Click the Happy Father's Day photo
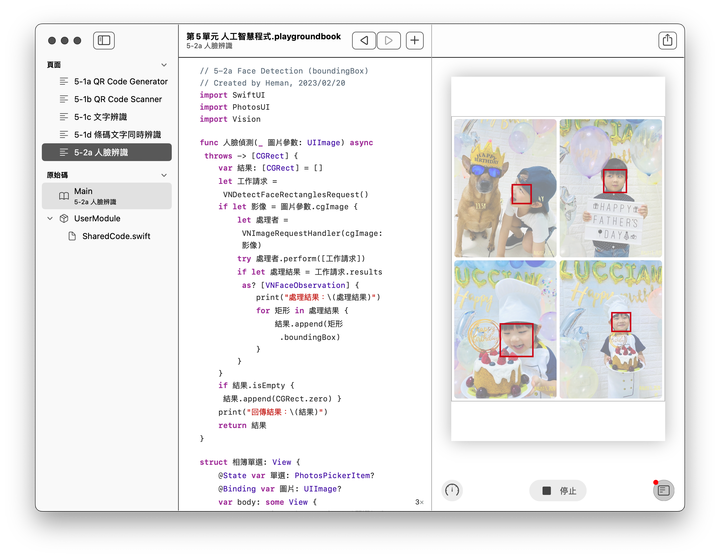Viewport: 720px width, 558px height. pos(611,188)
